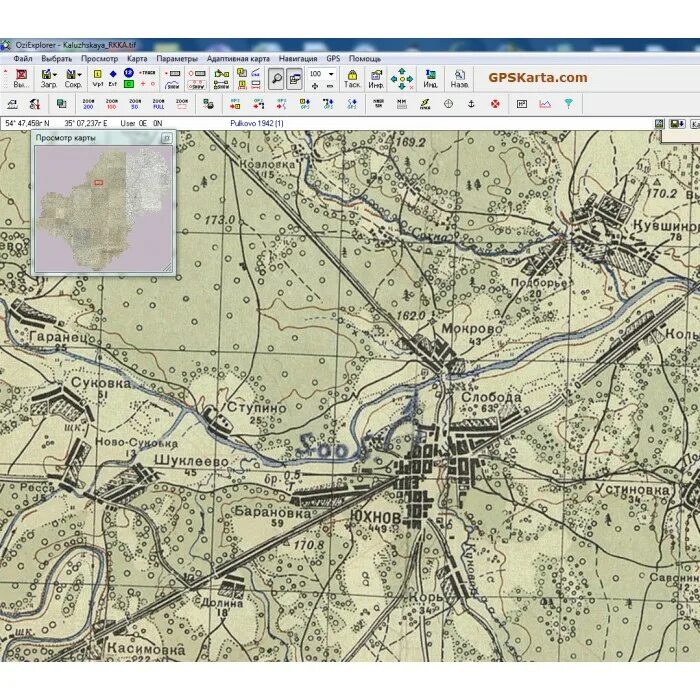
Task: Click the Zoom 100 button
Action: [x=111, y=104]
